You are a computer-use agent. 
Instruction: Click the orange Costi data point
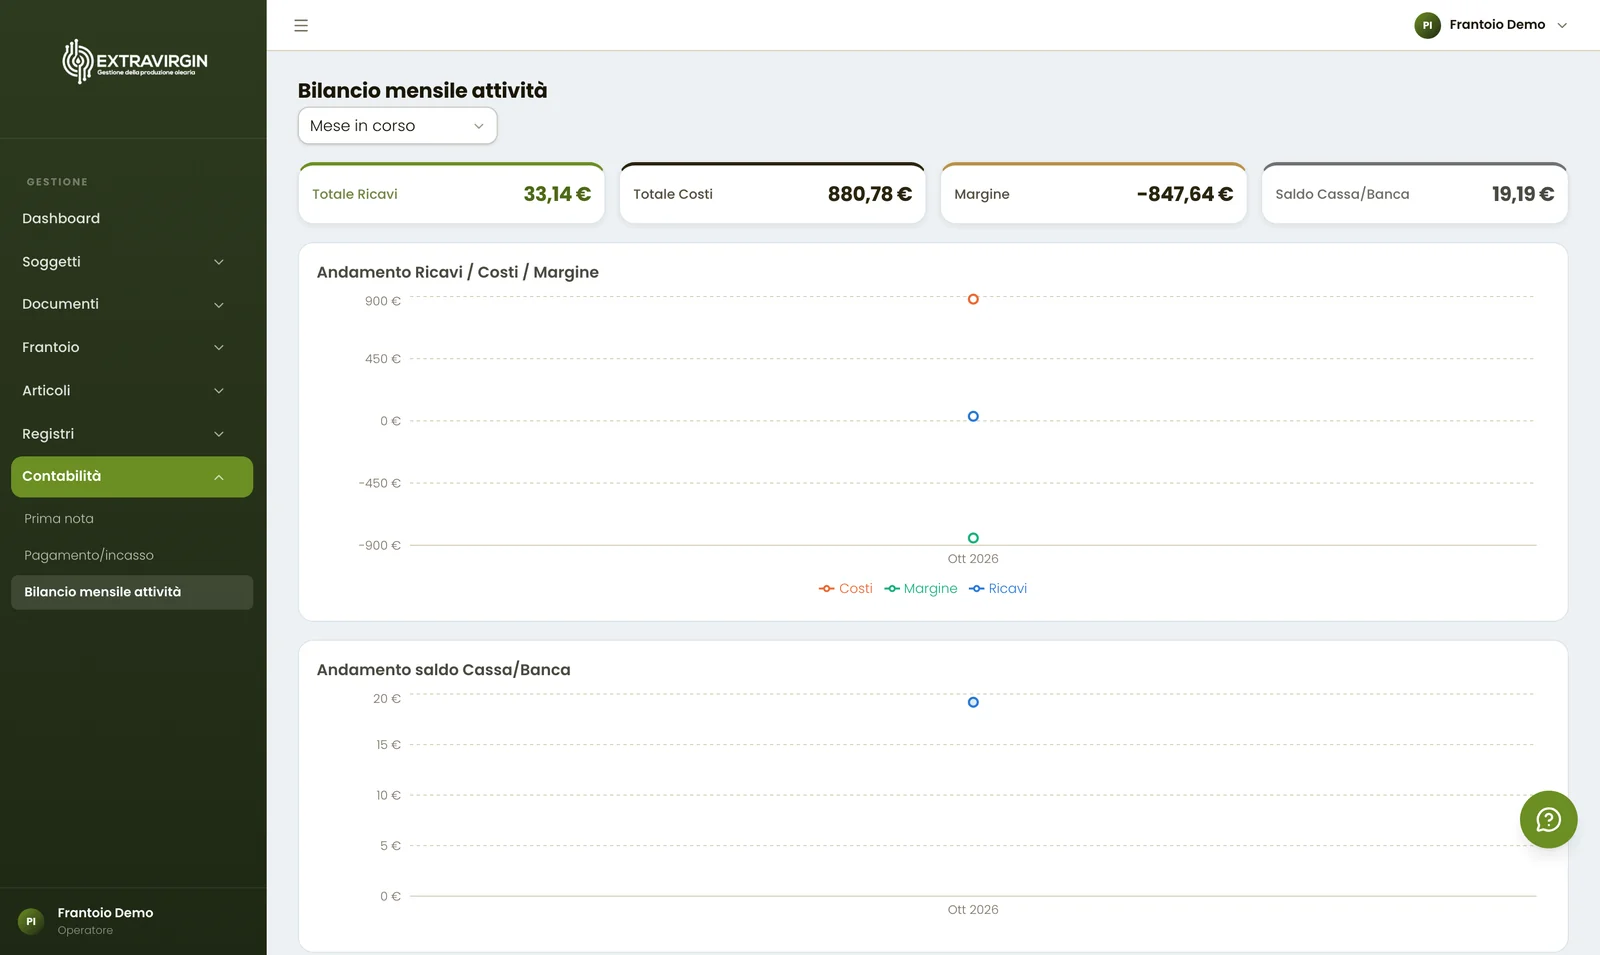(x=973, y=299)
